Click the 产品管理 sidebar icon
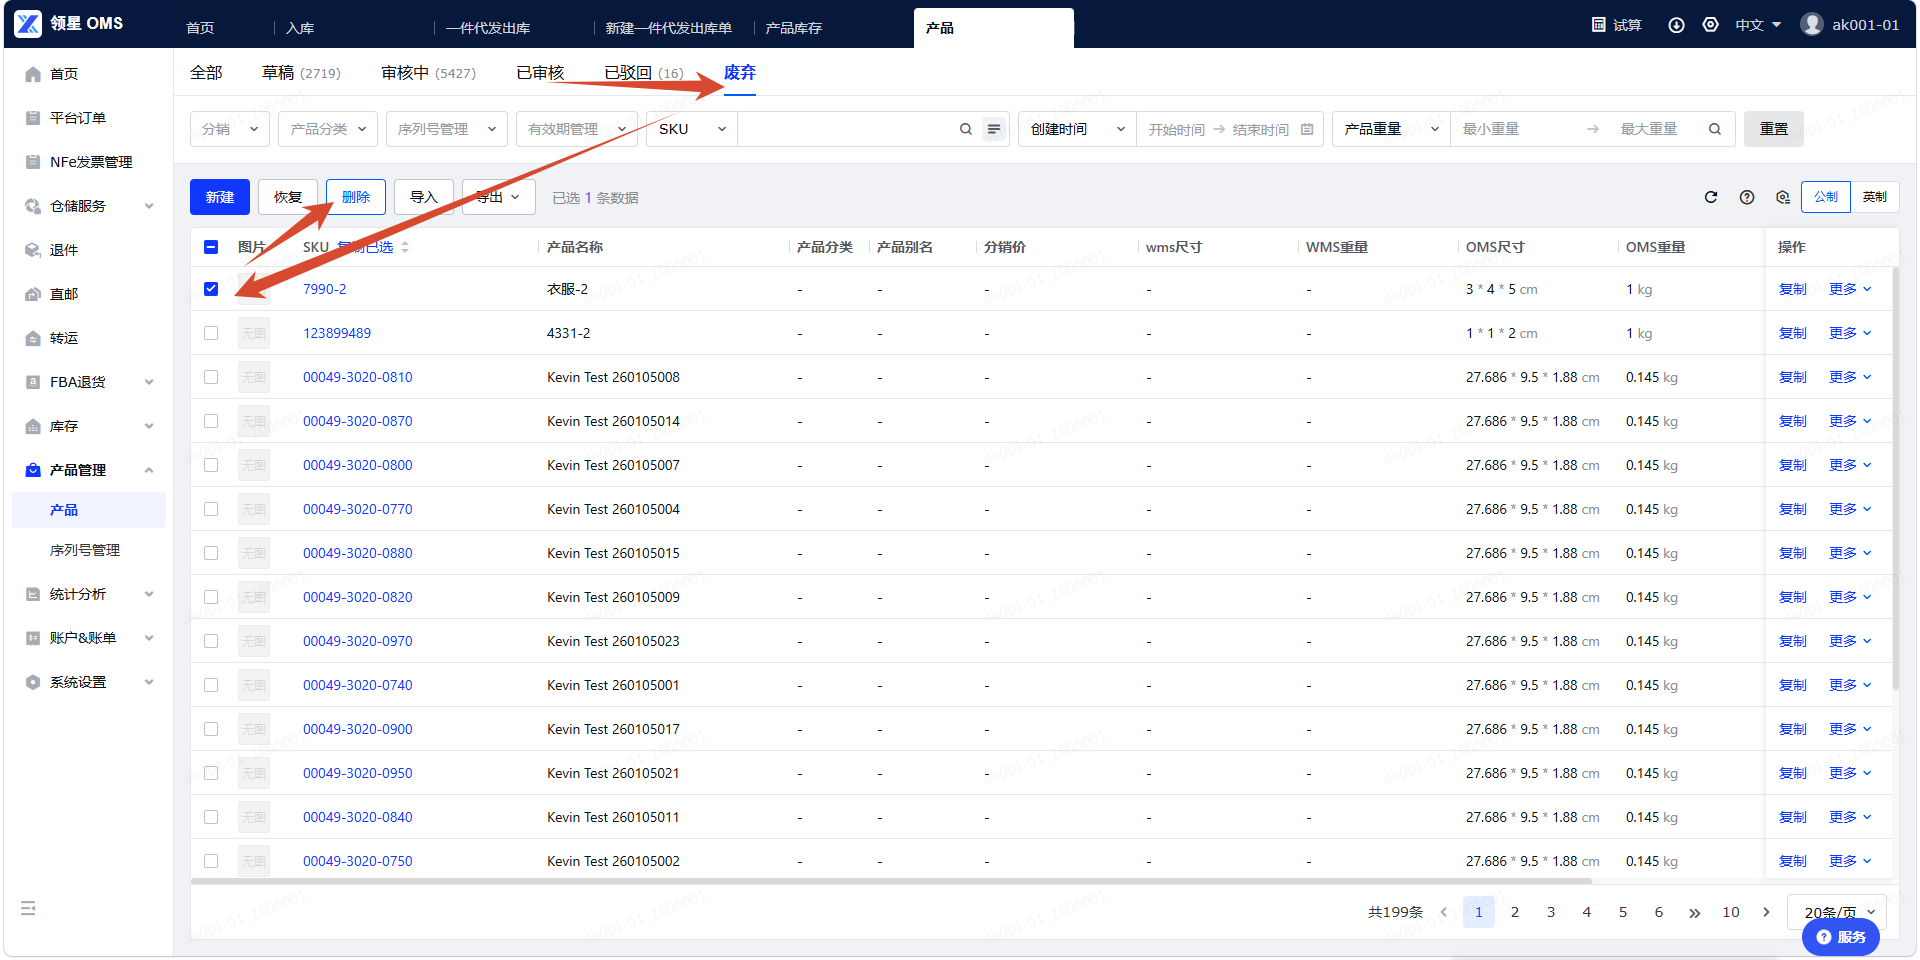This screenshot has width=1920, height=960. [x=33, y=470]
